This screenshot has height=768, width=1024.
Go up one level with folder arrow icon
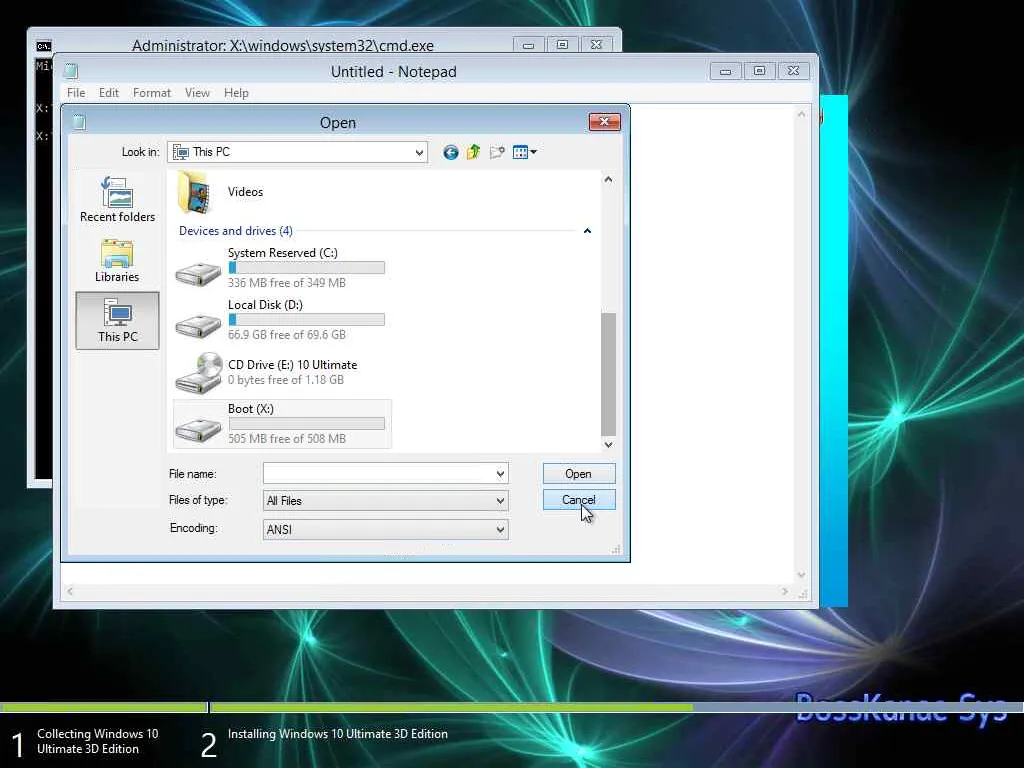click(x=473, y=152)
